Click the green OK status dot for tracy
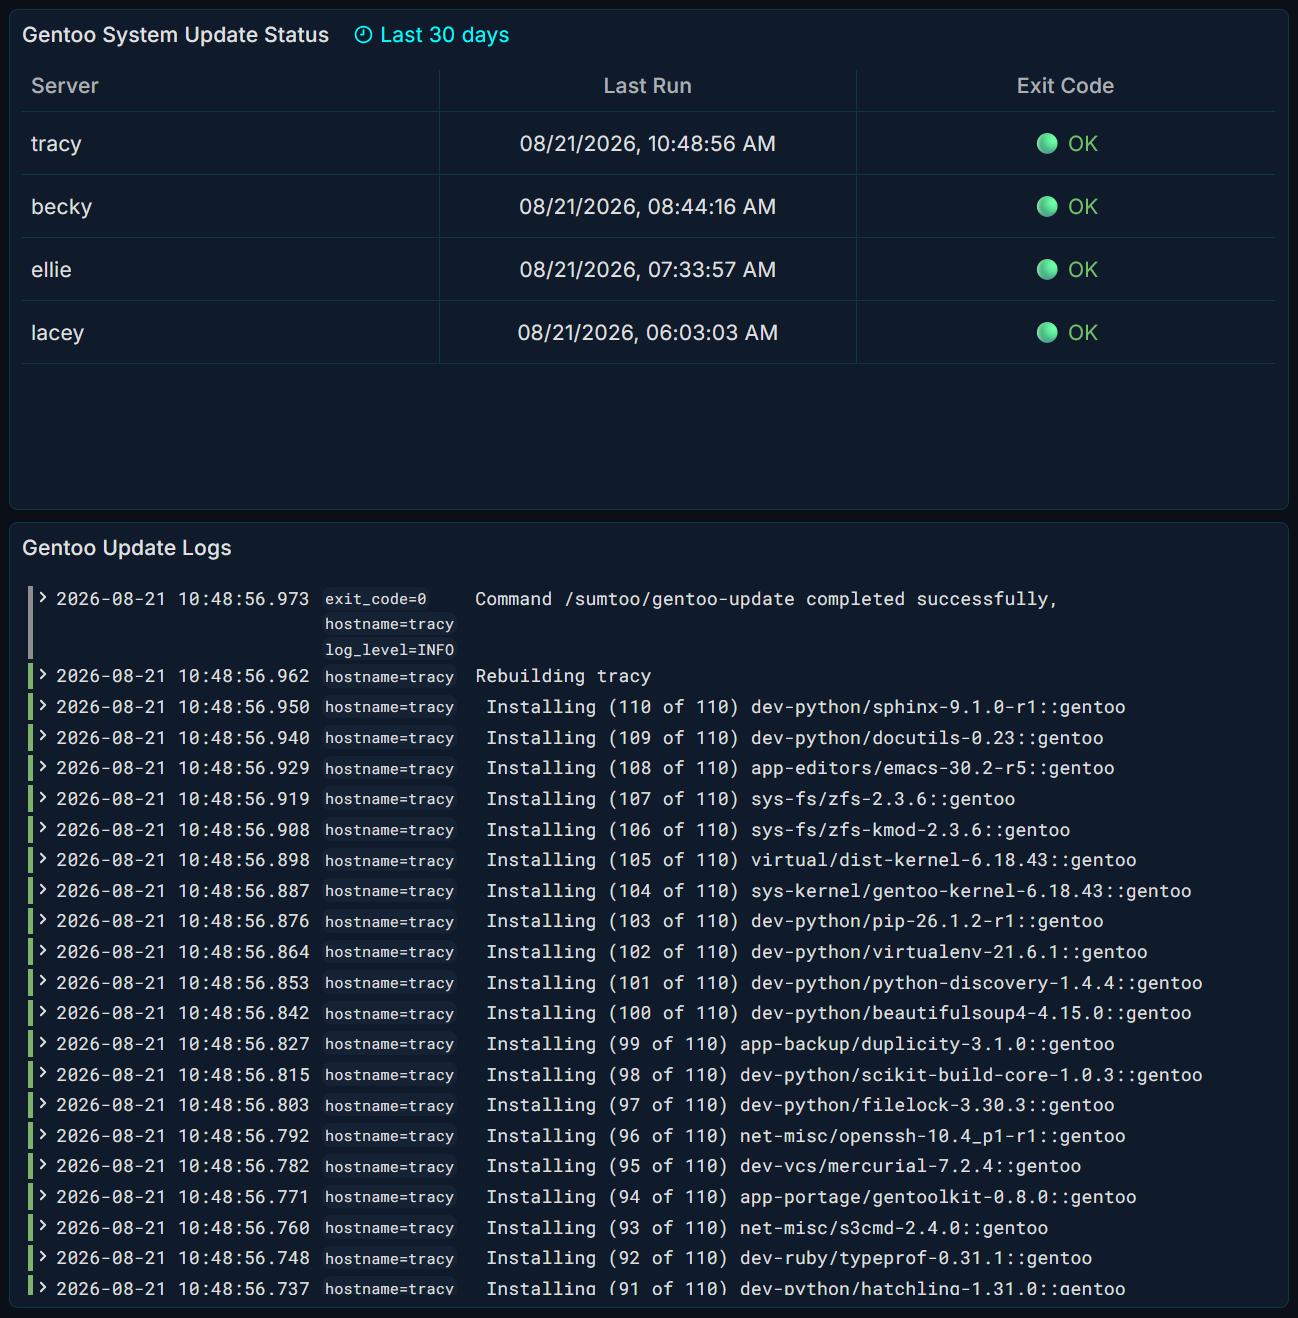 click(x=1047, y=143)
